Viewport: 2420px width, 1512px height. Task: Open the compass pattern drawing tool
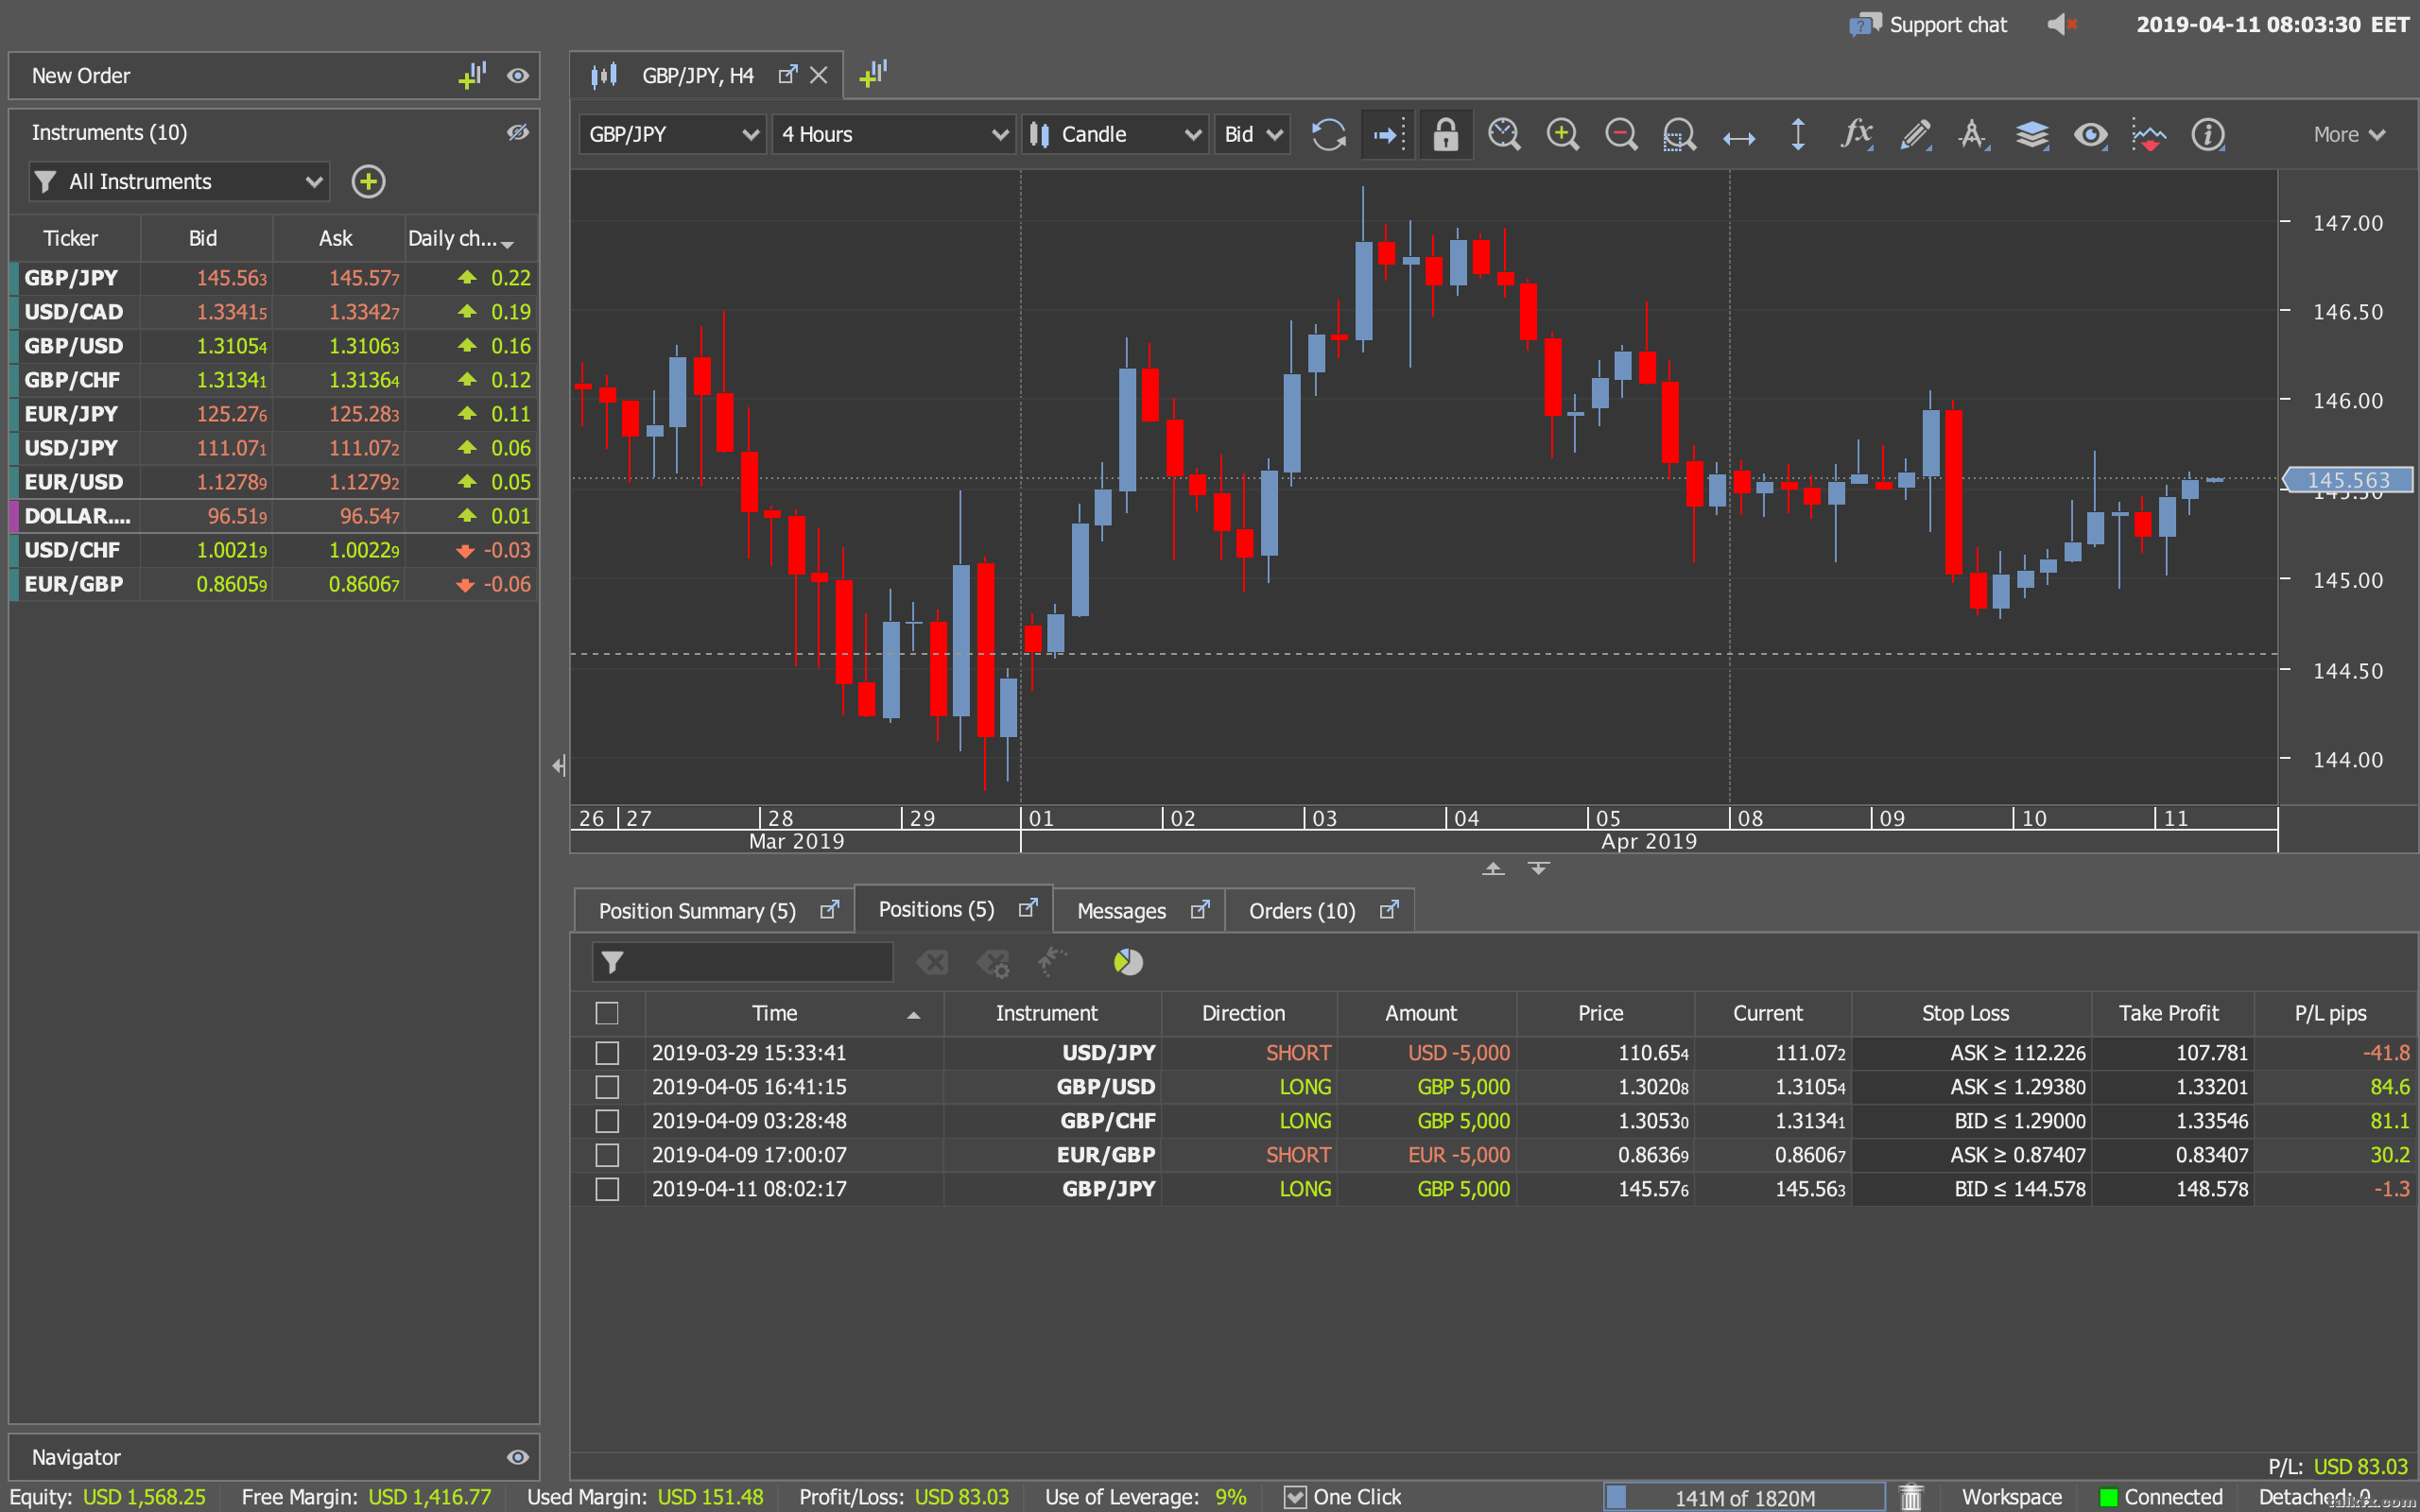tap(1973, 134)
